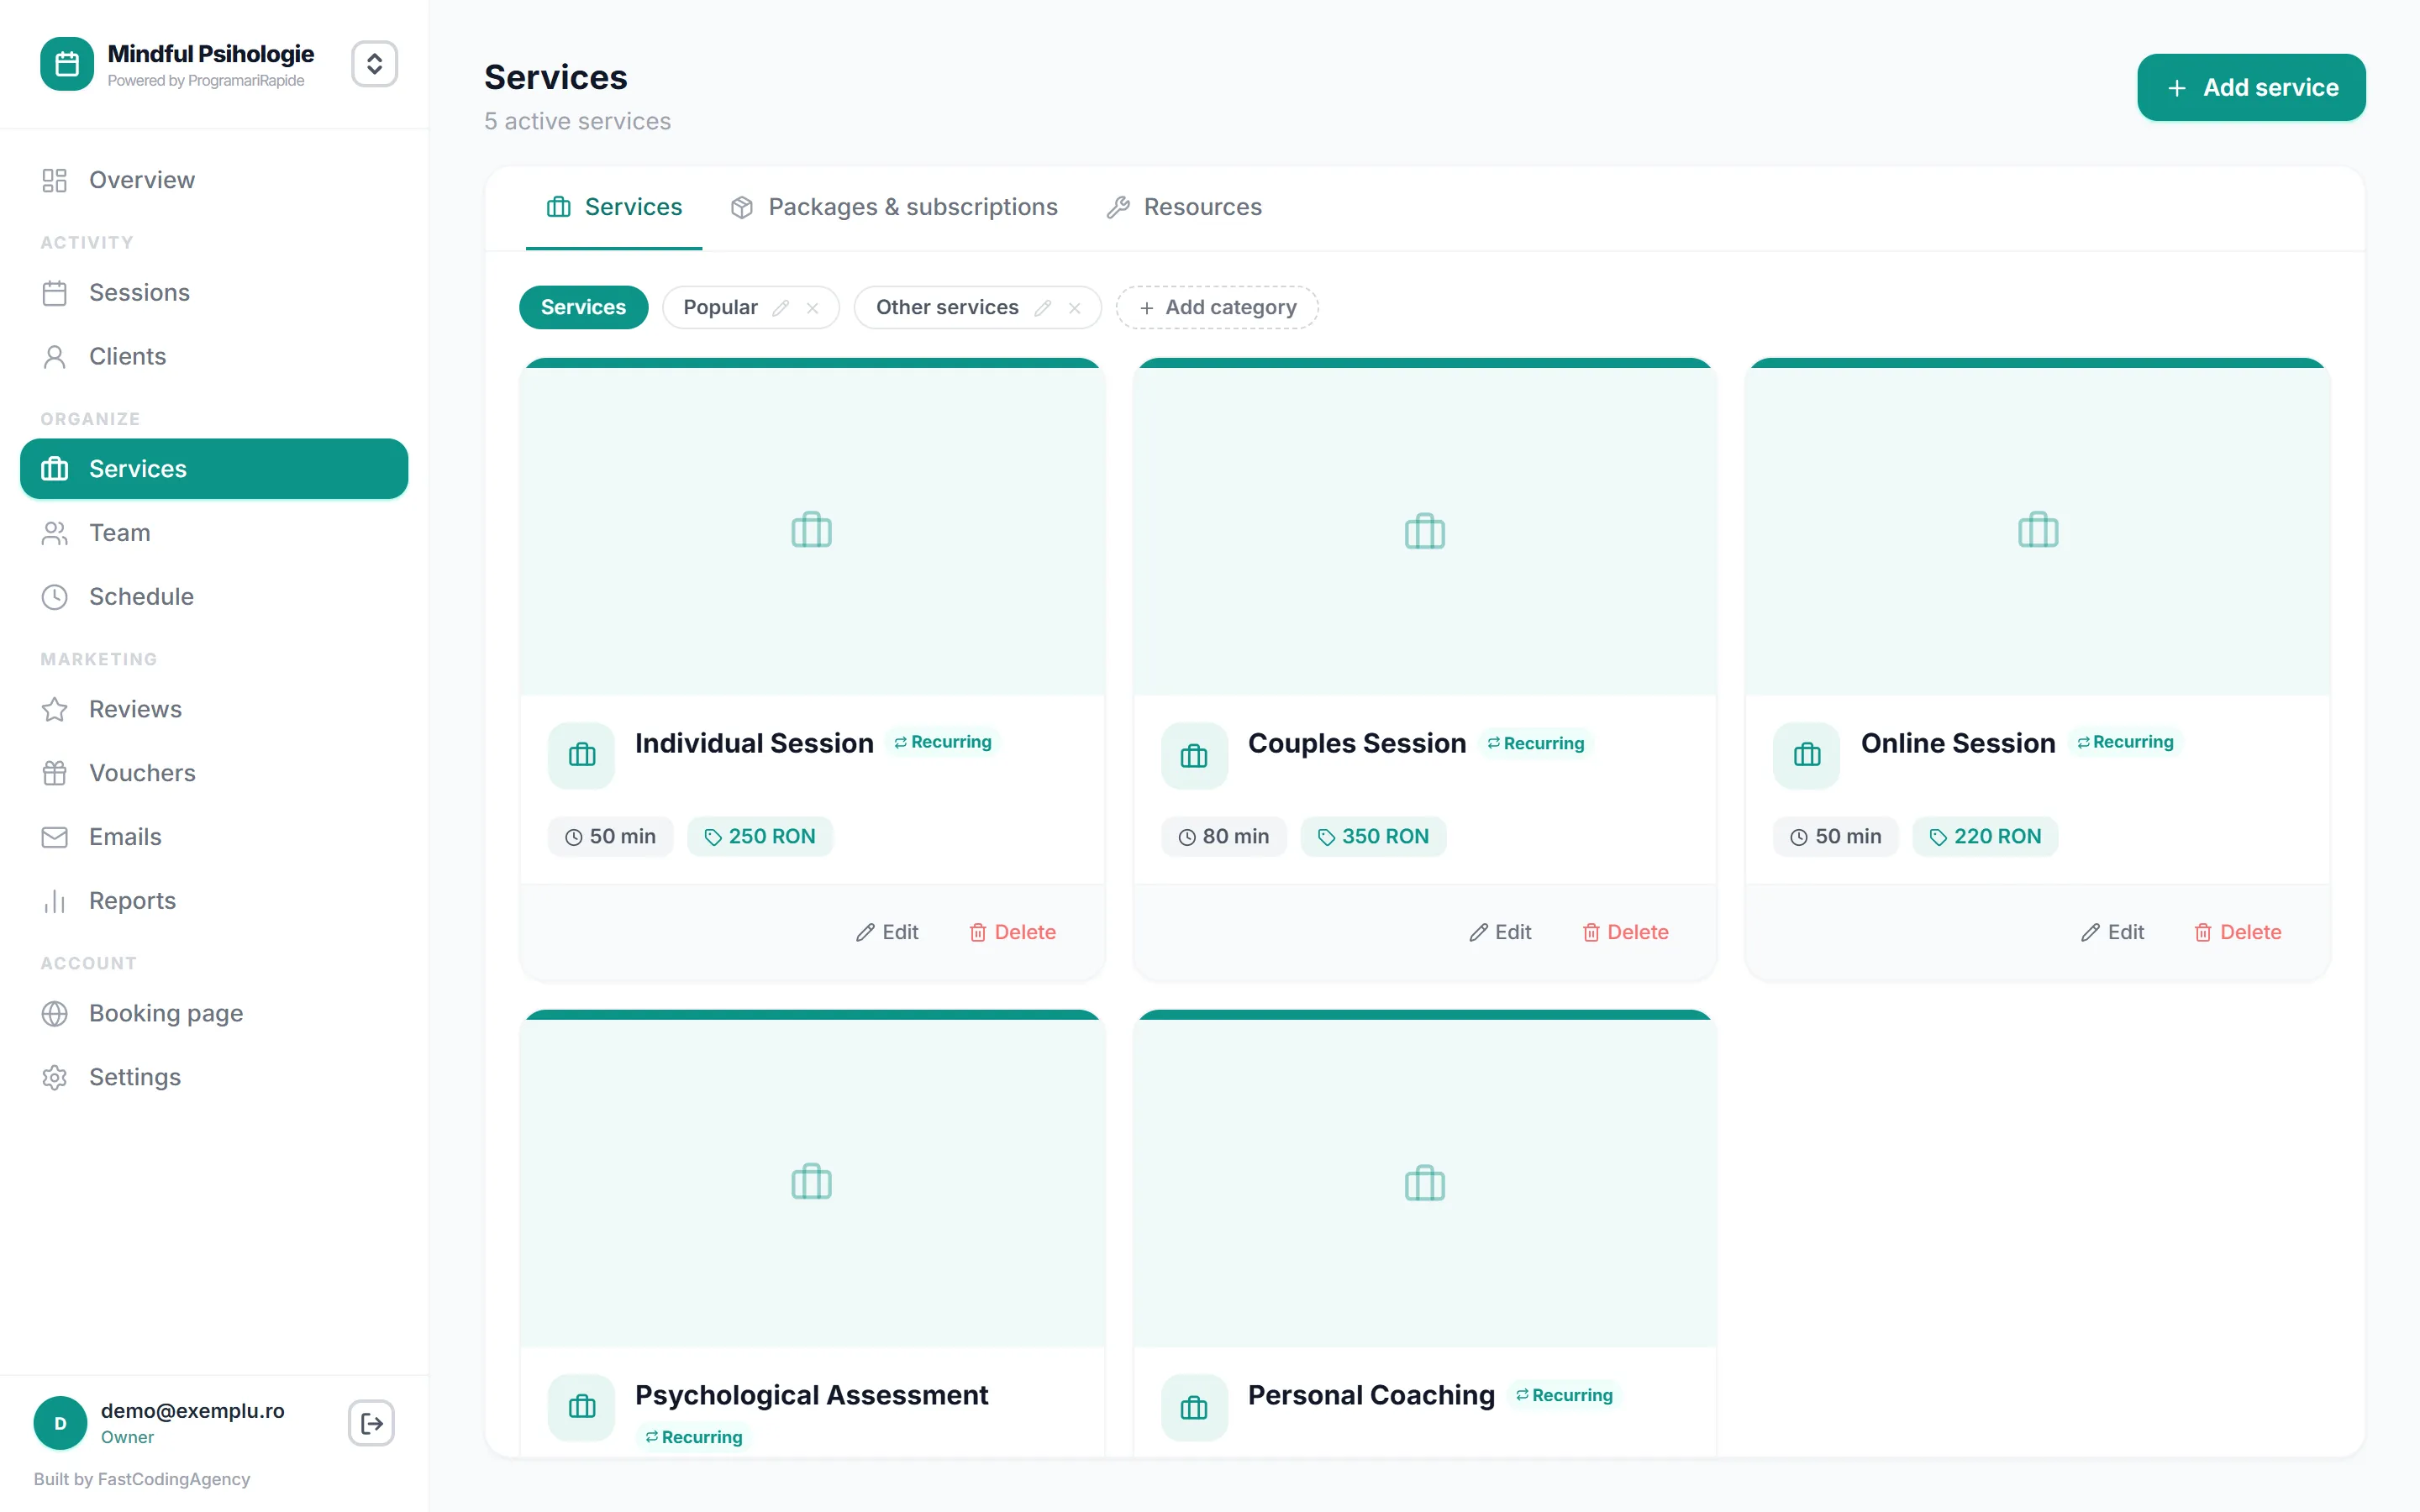Edit the Popular category with the pencil icon
Screen dimensions: 2420x1512
coord(781,308)
